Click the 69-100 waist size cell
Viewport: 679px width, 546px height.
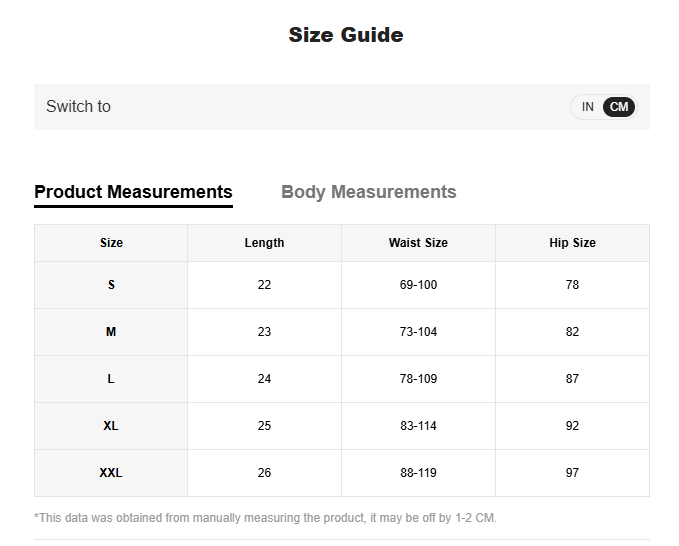pyautogui.click(x=418, y=285)
